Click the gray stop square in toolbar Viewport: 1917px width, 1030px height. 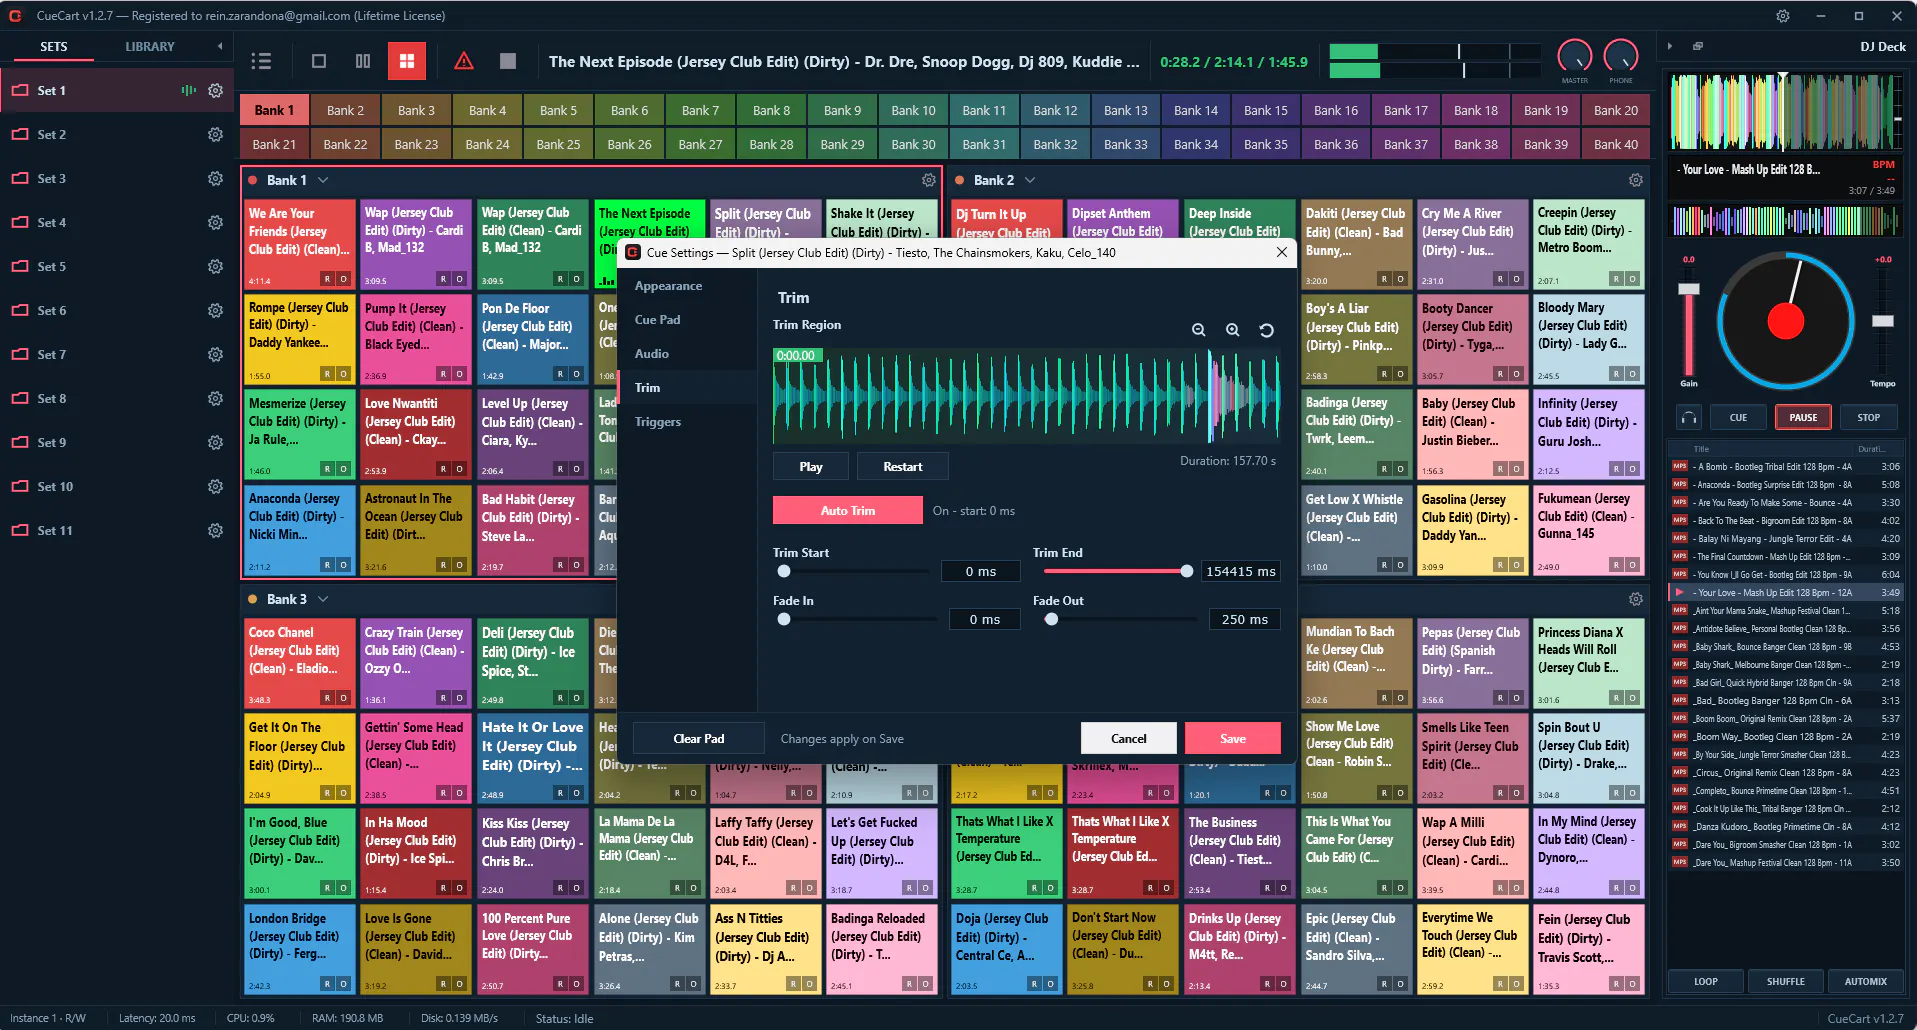coord(508,61)
